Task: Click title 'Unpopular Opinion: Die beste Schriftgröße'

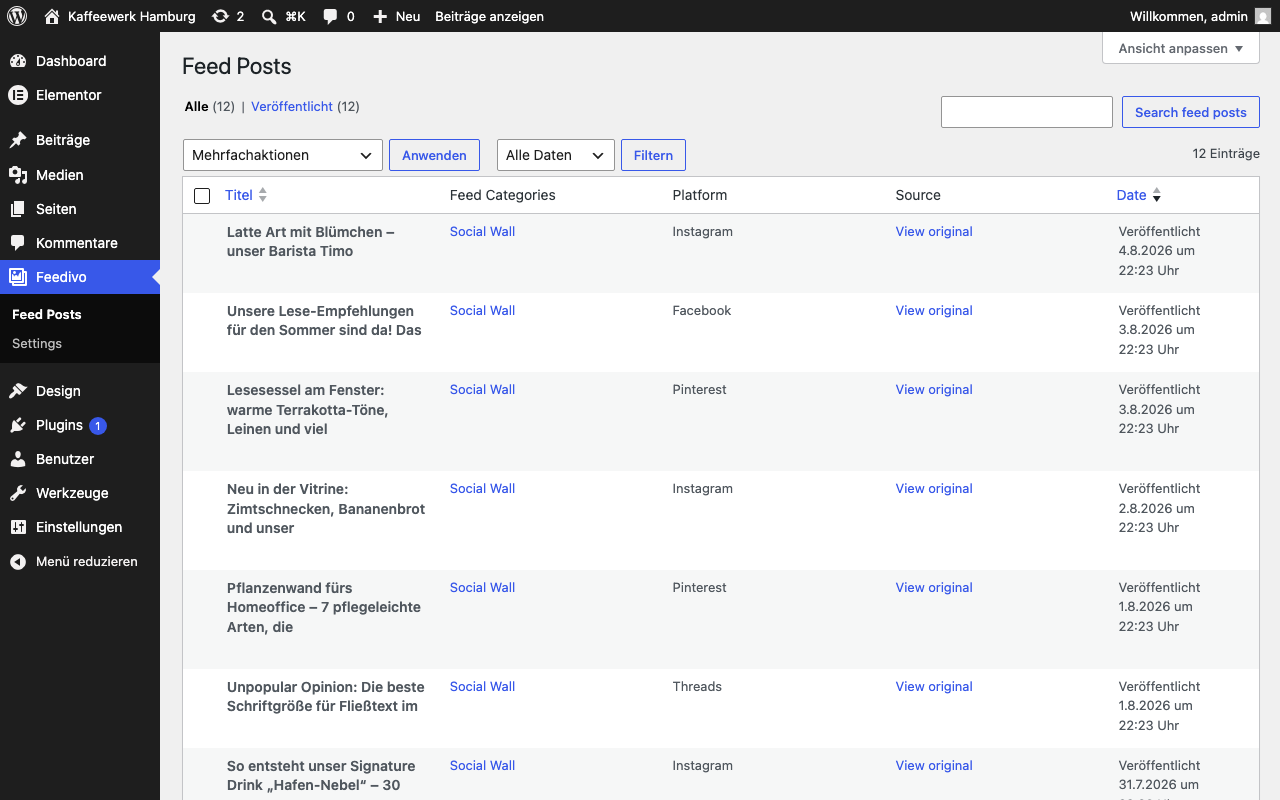Action: (x=326, y=696)
